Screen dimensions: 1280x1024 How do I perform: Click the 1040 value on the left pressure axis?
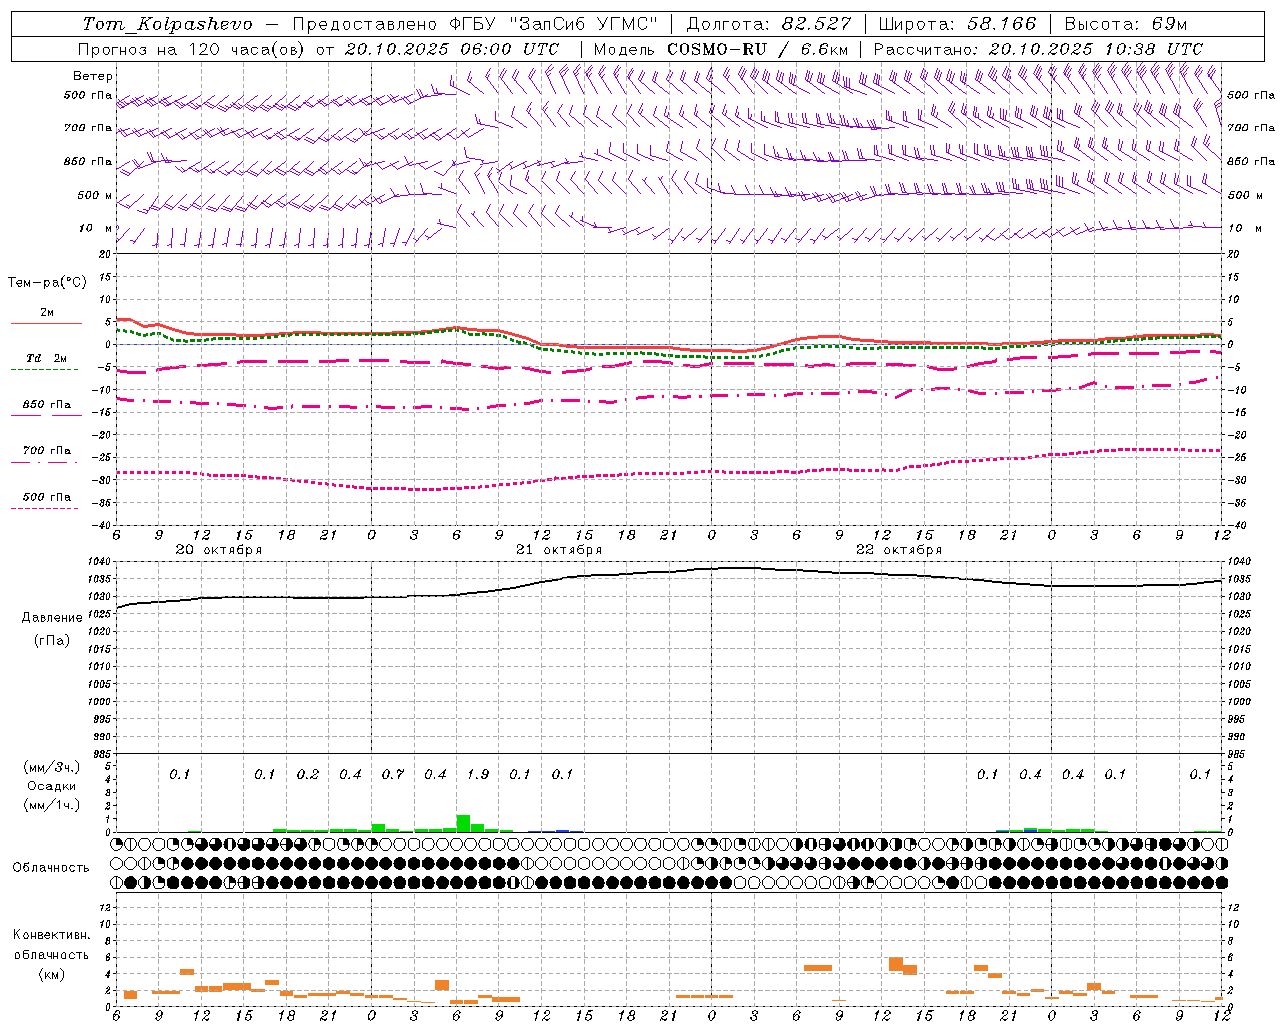click(102, 561)
